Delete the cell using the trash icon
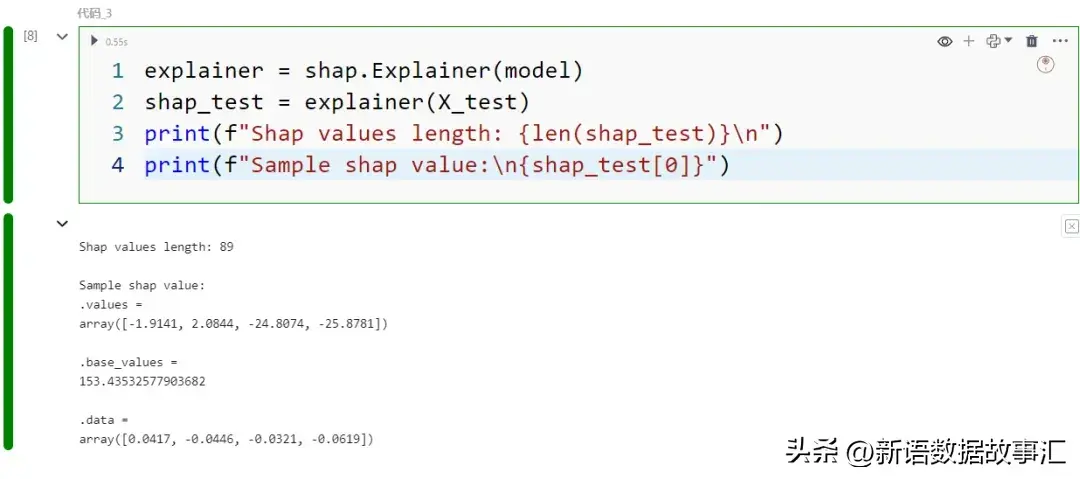Screen dimensions: 1080x479 coord(1032,41)
